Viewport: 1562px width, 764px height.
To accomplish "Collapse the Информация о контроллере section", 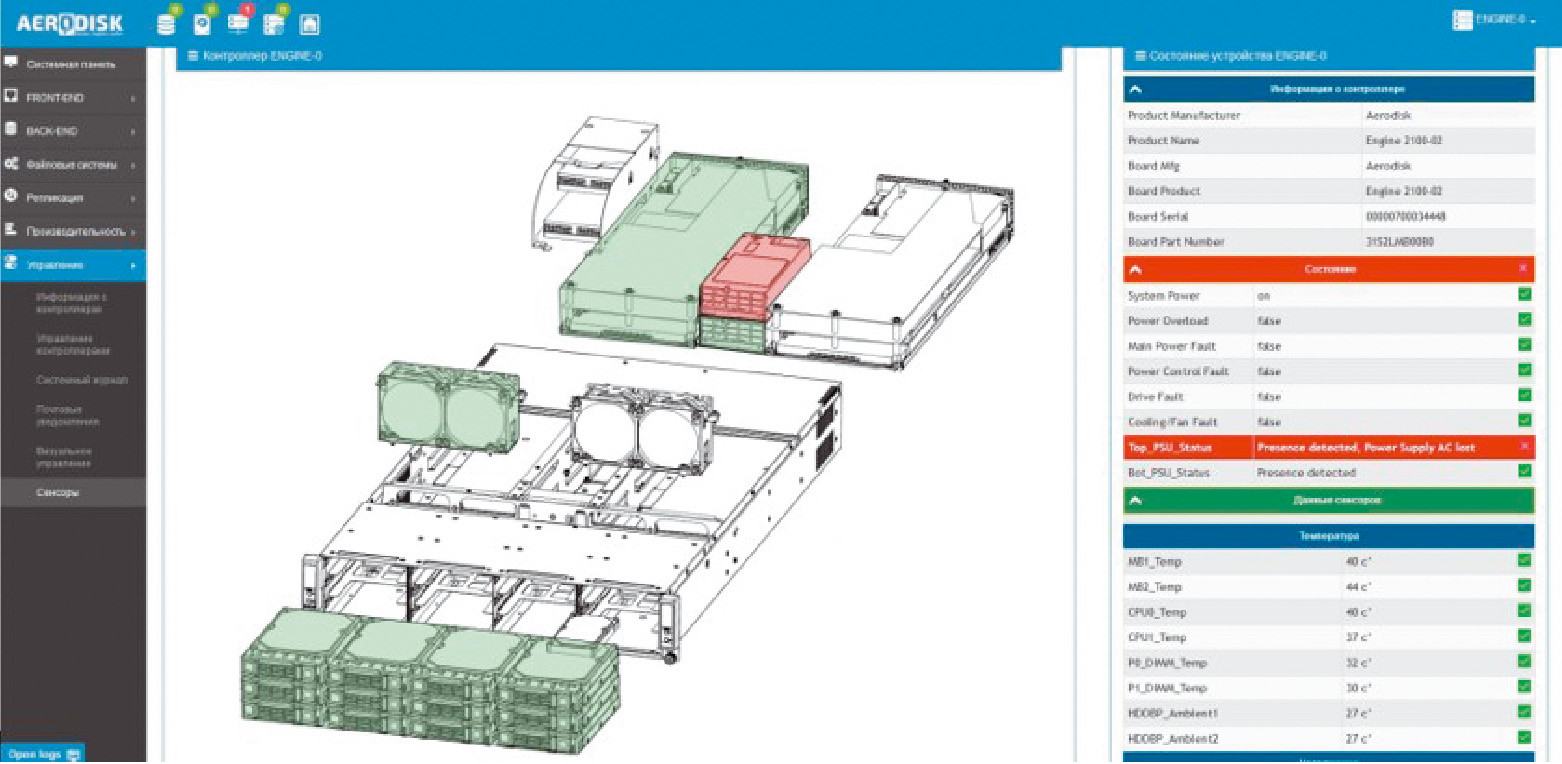I will click(1136, 89).
